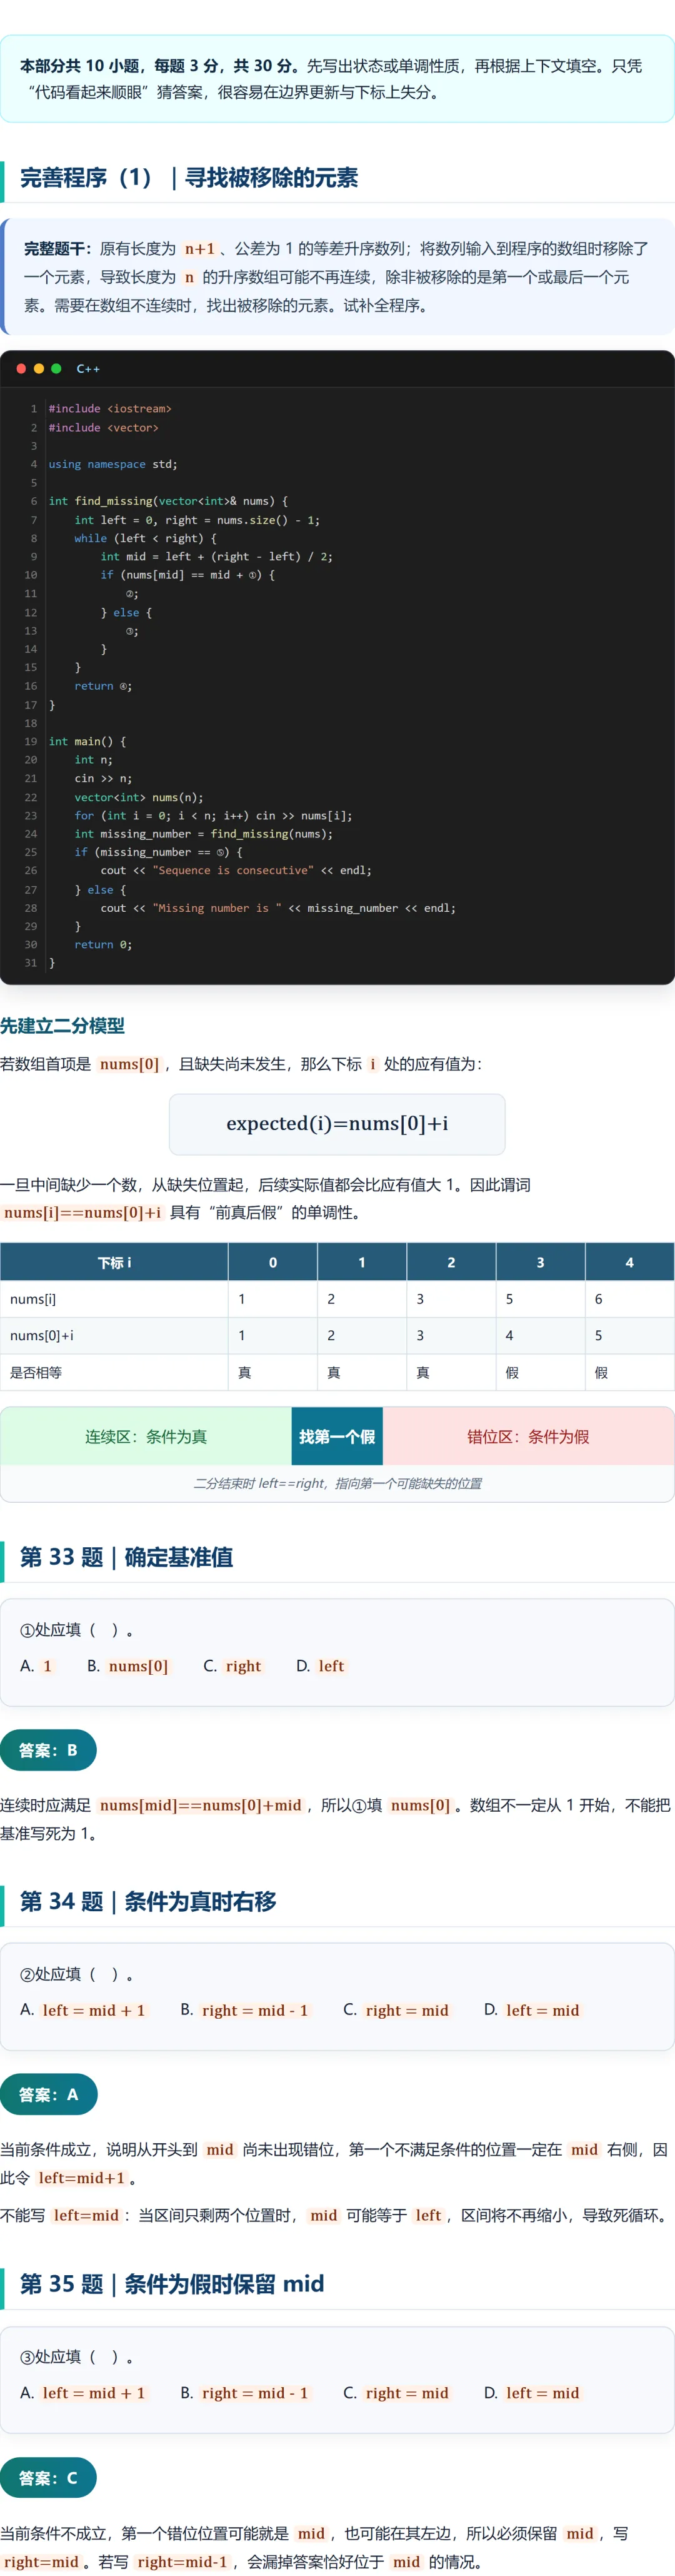Choose D. left = mid in question 34
Image resolution: width=675 pixels, height=2576 pixels.
tap(533, 2010)
